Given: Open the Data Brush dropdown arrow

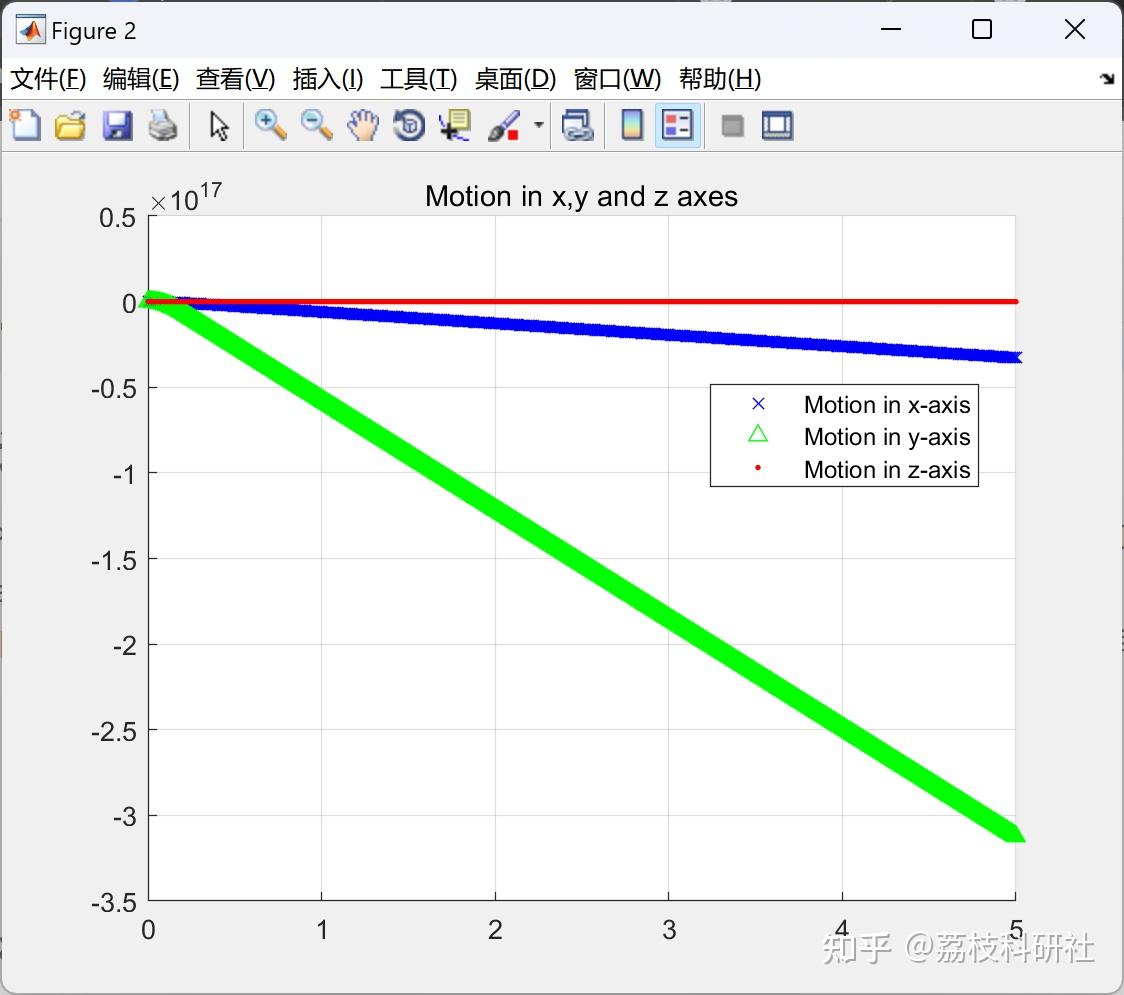Looking at the screenshot, I should point(538,126).
